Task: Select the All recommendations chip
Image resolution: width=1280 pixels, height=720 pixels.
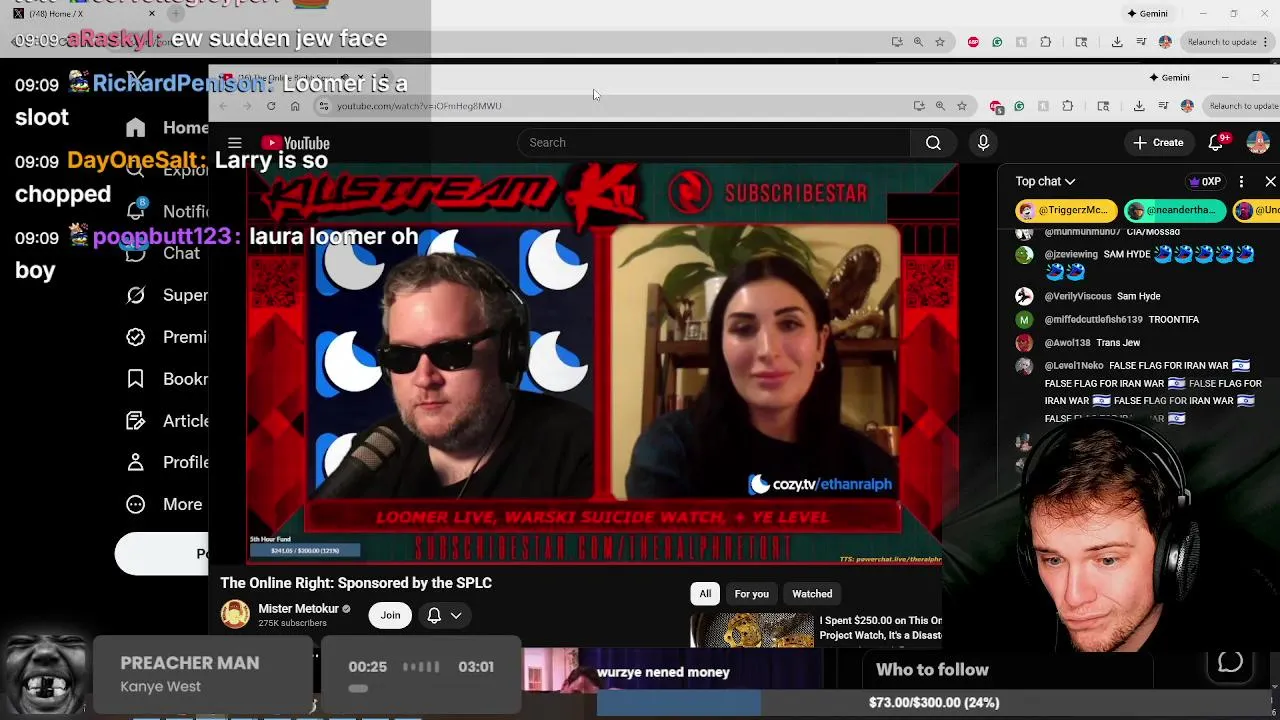Action: tap(705, 594)
